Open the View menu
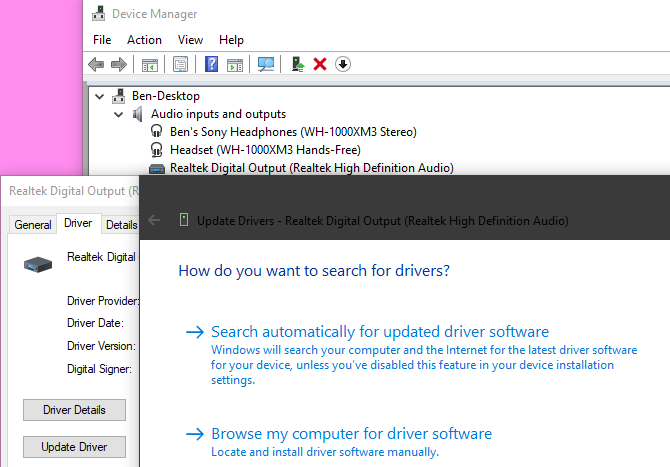Viewport: 670px width, 467px height. [190, 40]
